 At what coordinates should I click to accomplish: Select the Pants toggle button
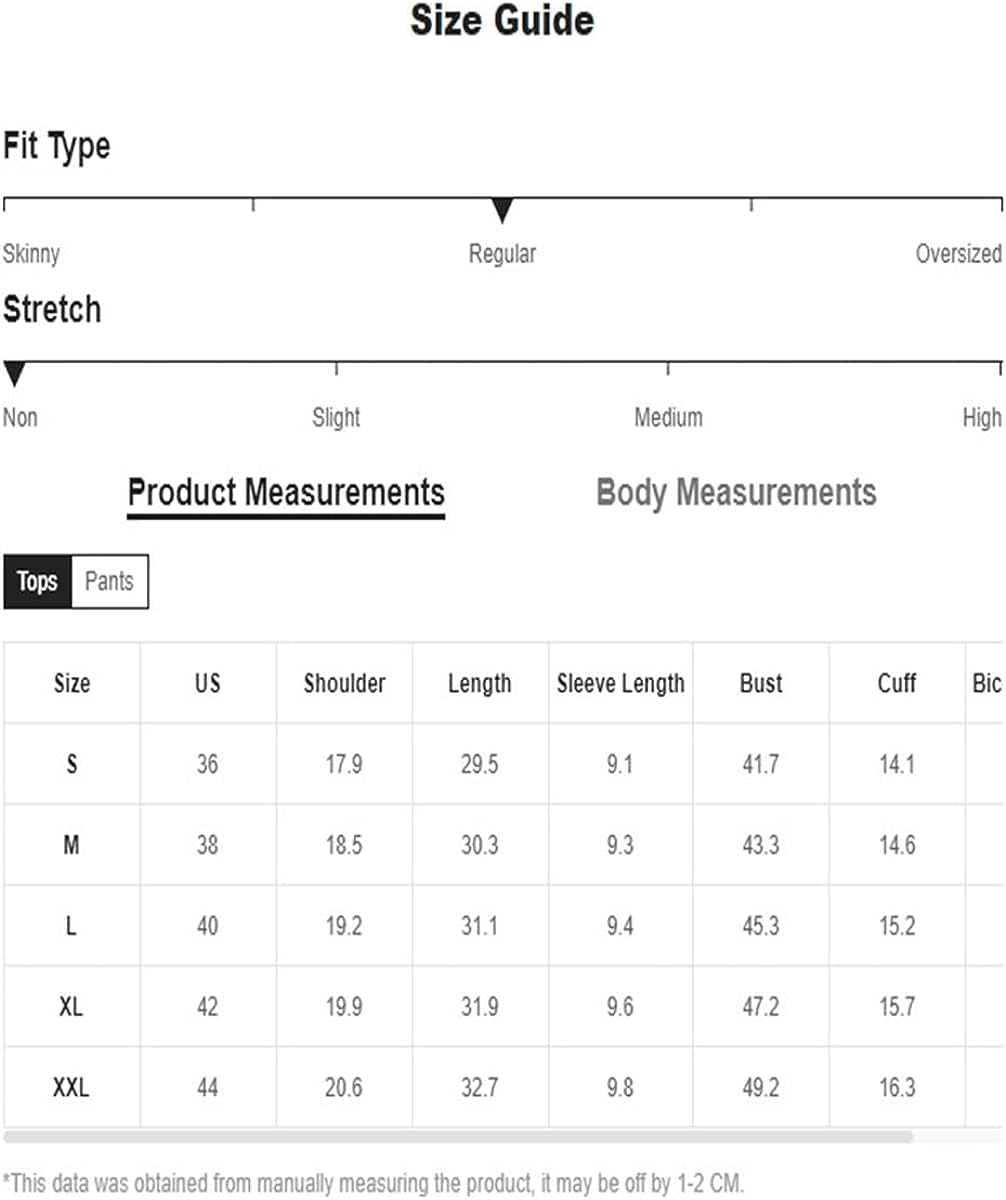pos(110,581)
